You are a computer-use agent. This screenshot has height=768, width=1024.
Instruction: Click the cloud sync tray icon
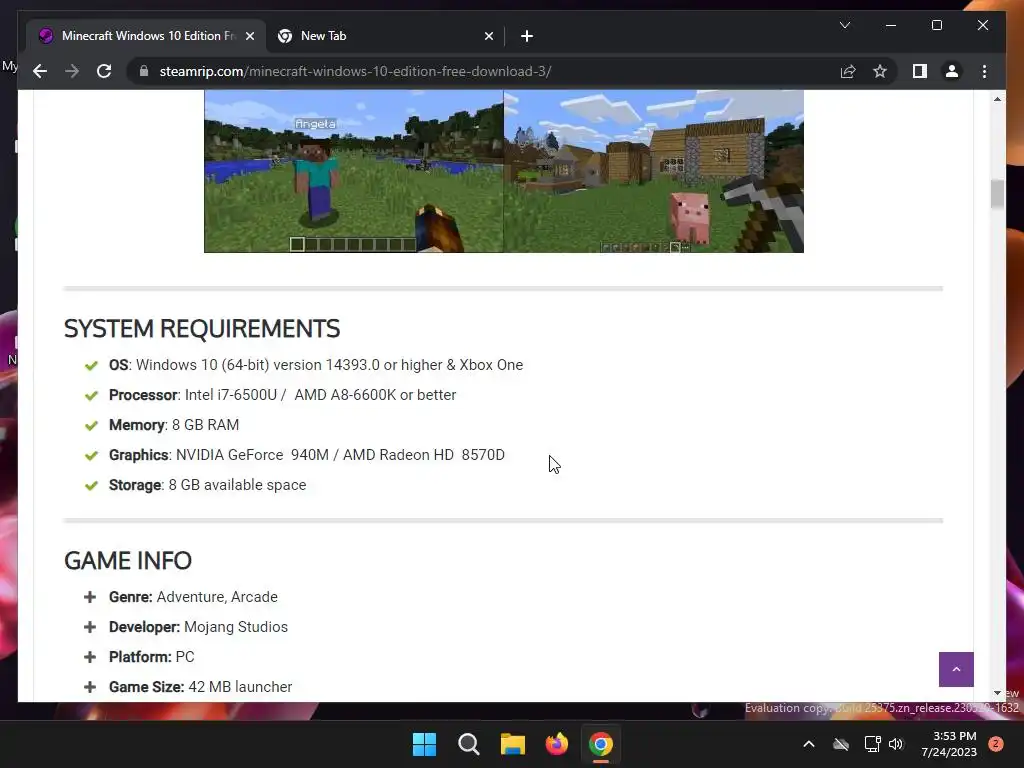tap(841, 744)
